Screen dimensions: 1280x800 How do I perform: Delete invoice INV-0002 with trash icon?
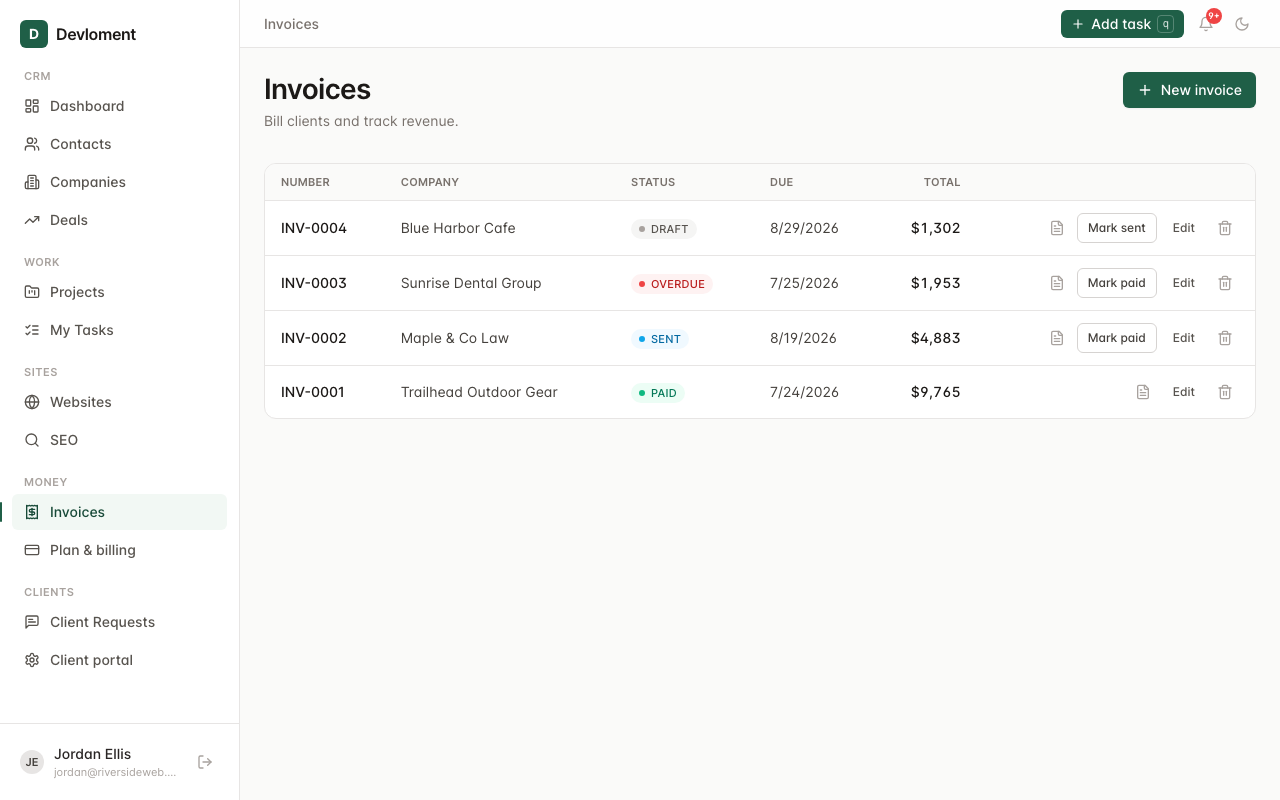coord(1225,338)
